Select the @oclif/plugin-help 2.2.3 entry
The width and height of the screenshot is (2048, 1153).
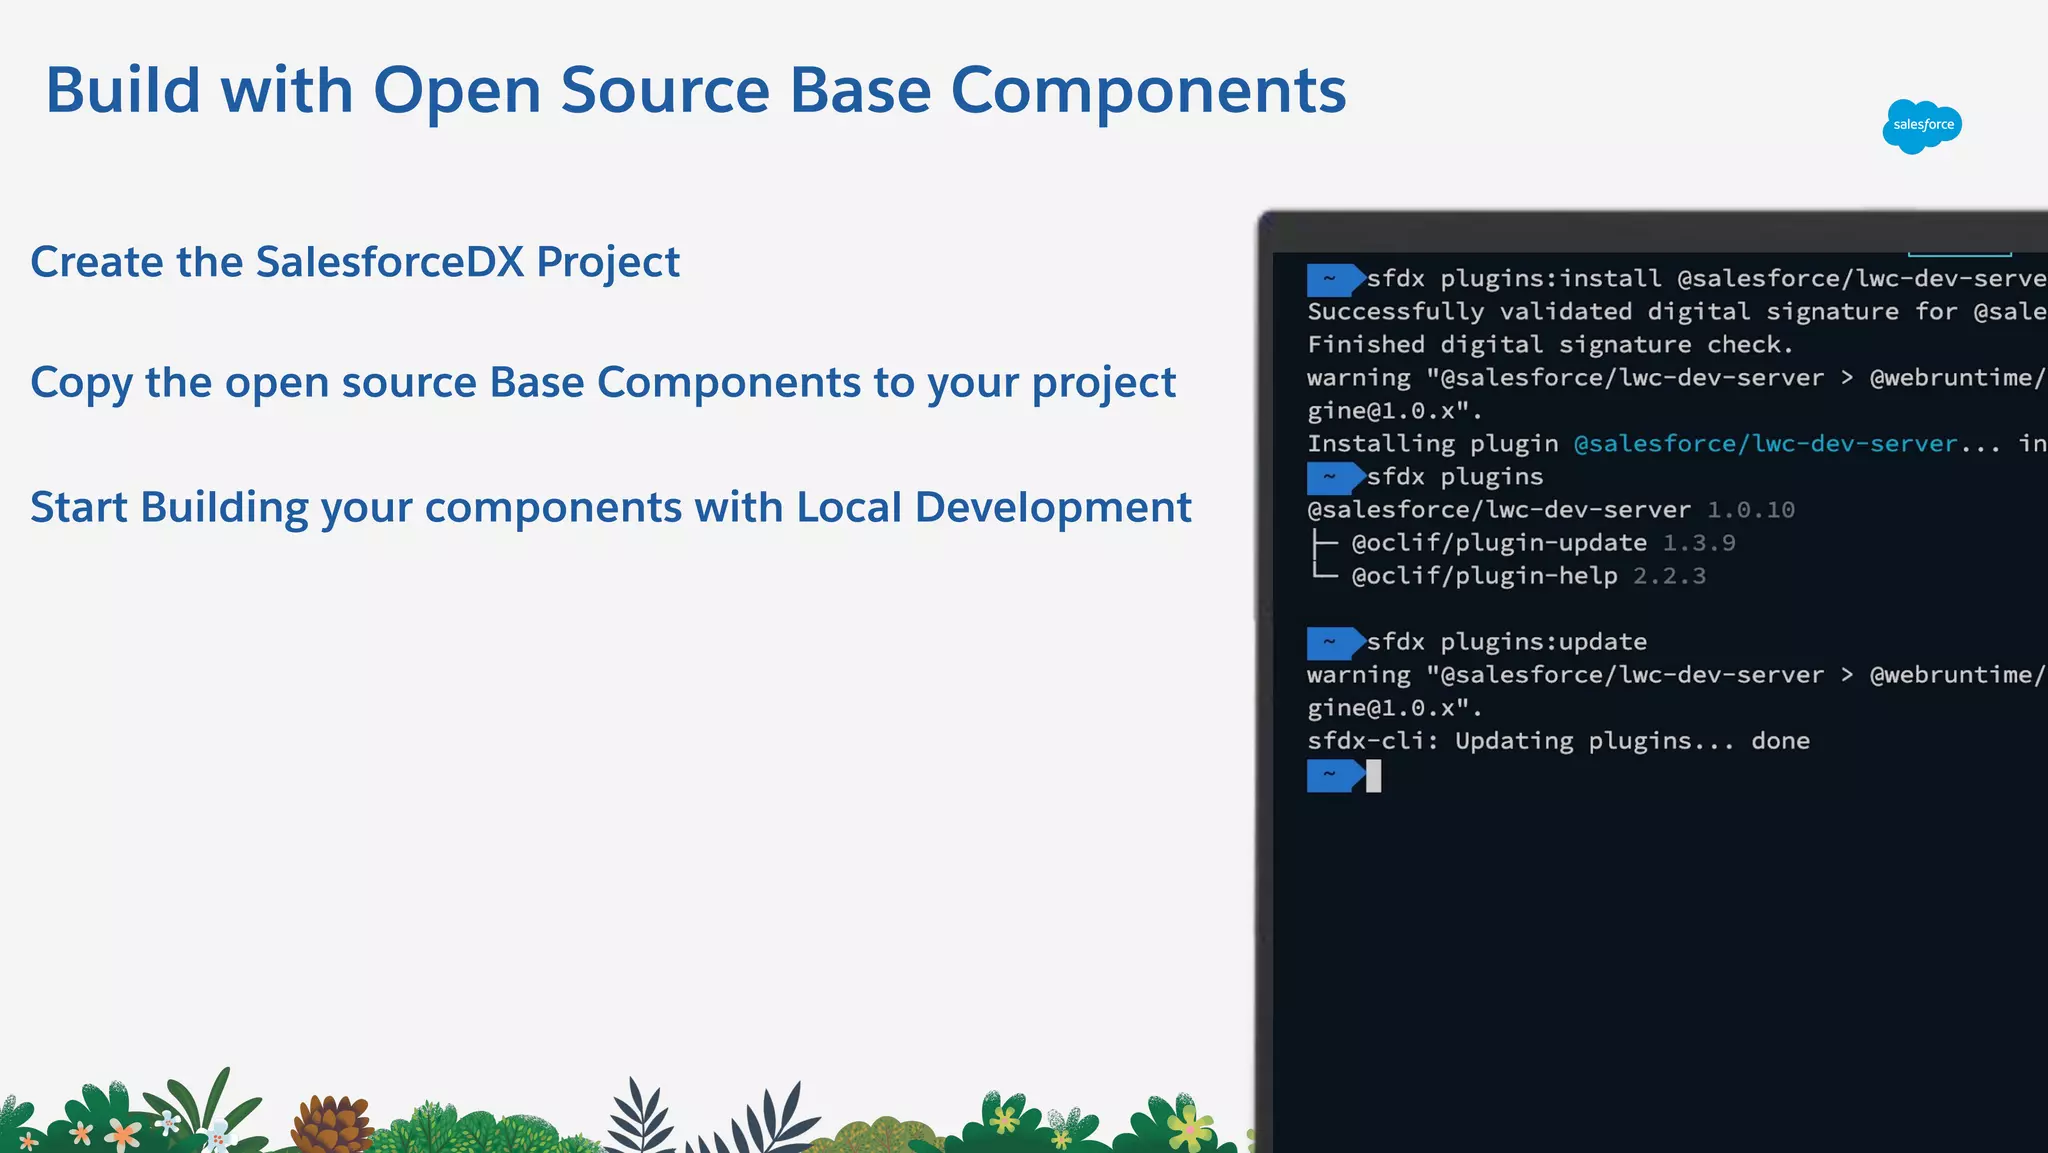1528,576
